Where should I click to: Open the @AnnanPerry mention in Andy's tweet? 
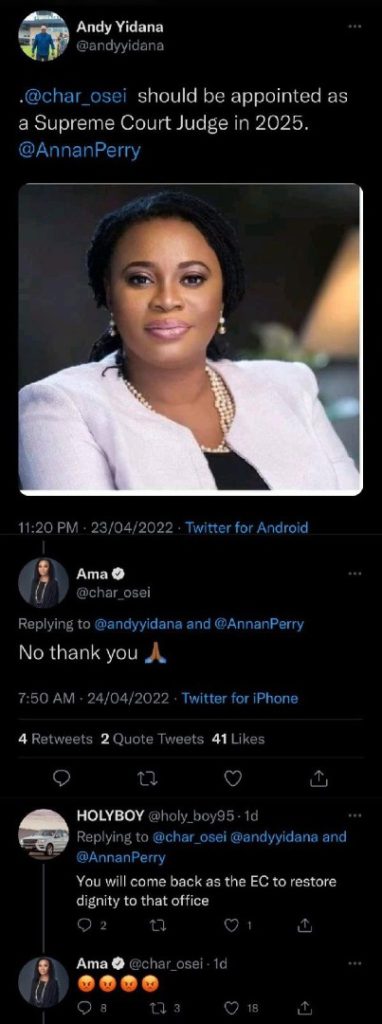79,152
